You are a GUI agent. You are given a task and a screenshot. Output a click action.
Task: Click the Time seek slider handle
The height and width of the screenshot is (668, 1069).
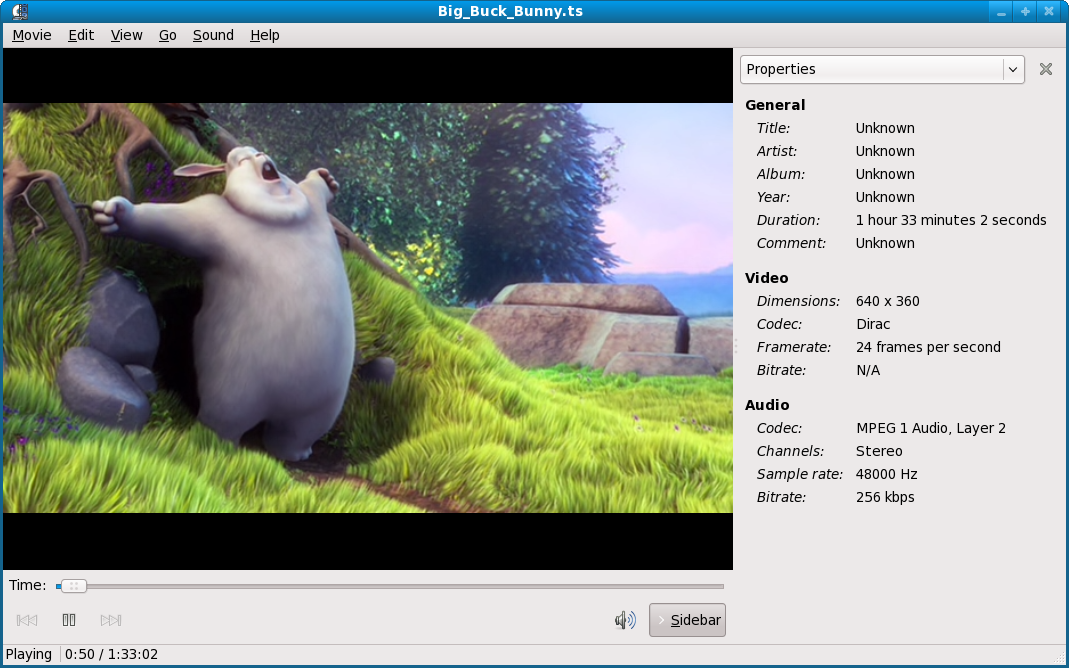coord(74,586)
